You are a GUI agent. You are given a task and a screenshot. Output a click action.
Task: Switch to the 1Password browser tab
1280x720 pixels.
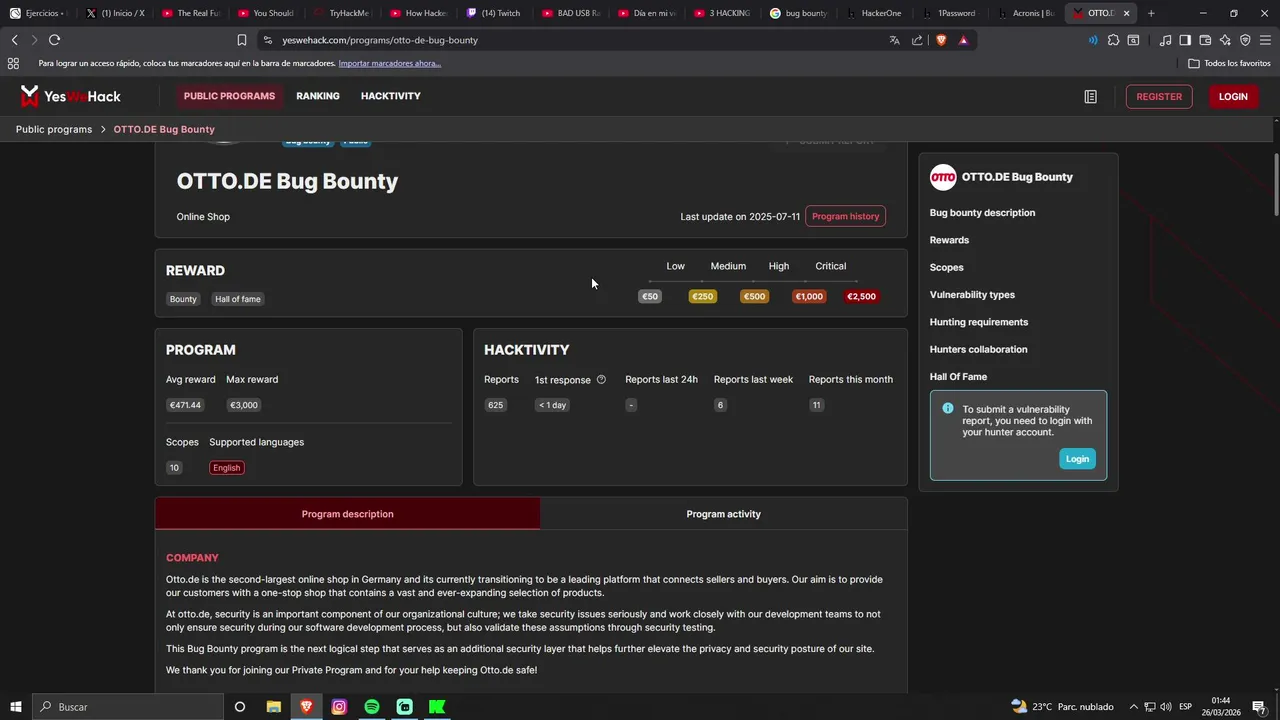[950, 13]
